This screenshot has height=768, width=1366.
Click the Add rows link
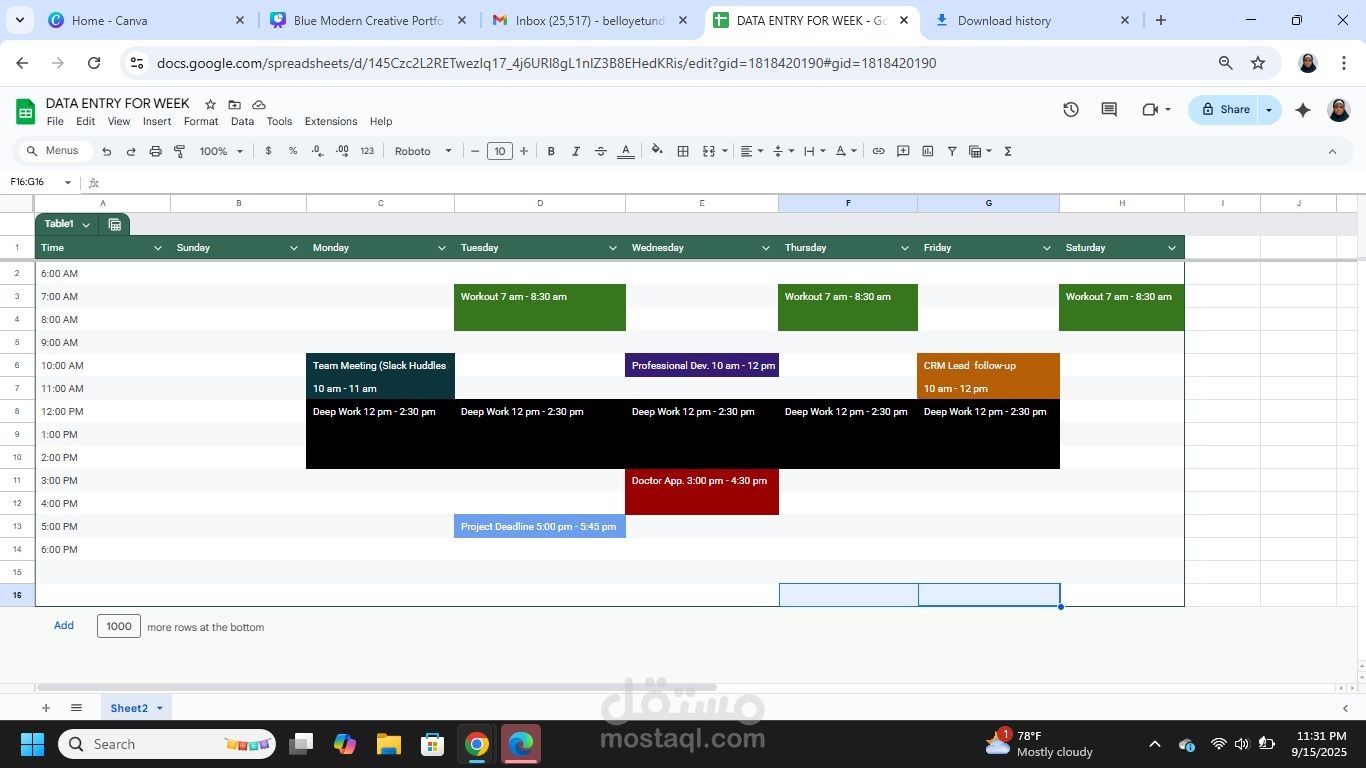tap(64, 625)
